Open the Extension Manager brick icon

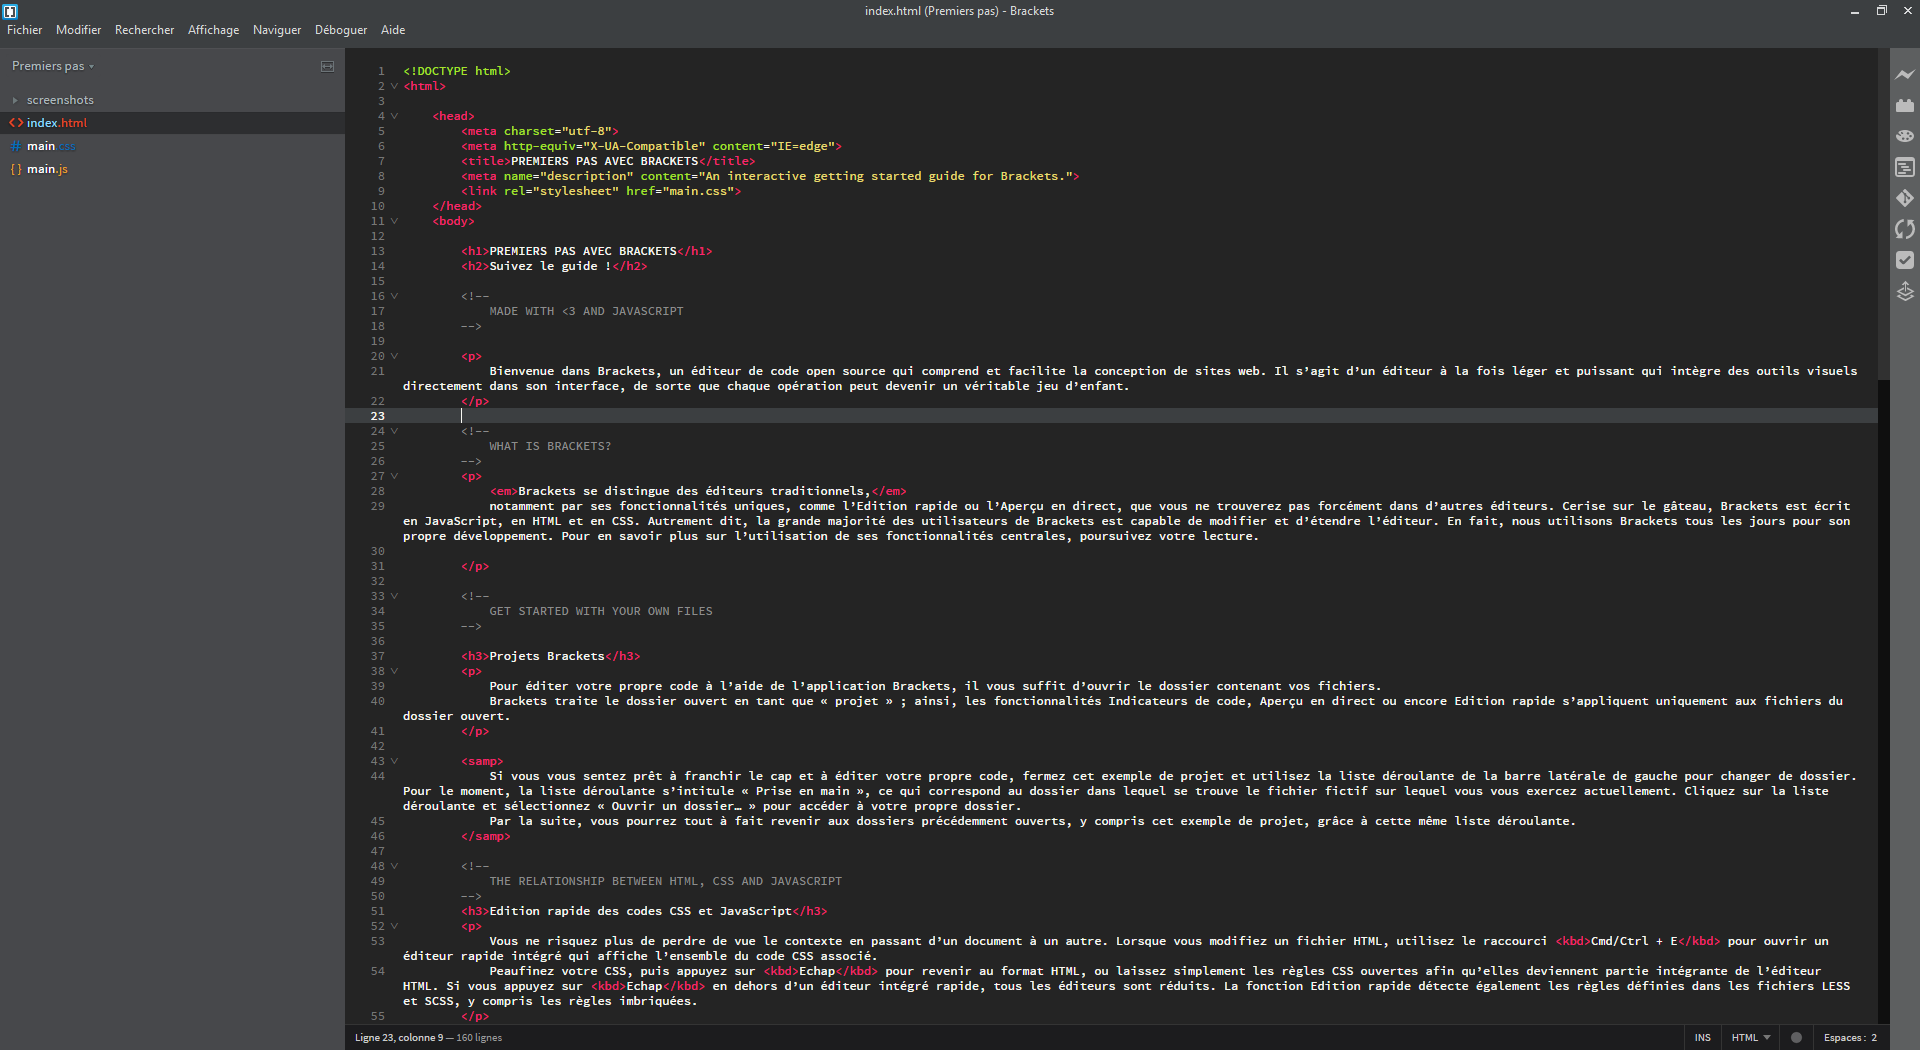(1905, 105)
